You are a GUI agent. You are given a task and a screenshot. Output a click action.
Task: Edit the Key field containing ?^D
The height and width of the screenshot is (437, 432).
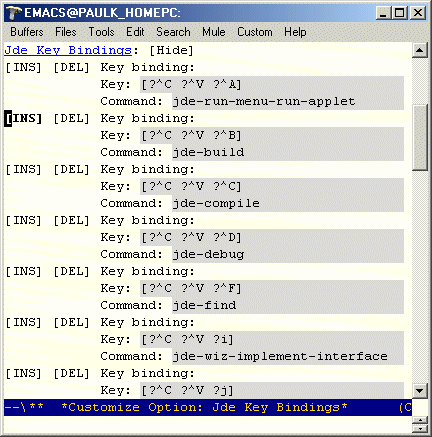pyautogui.click(x=272, y=238)
